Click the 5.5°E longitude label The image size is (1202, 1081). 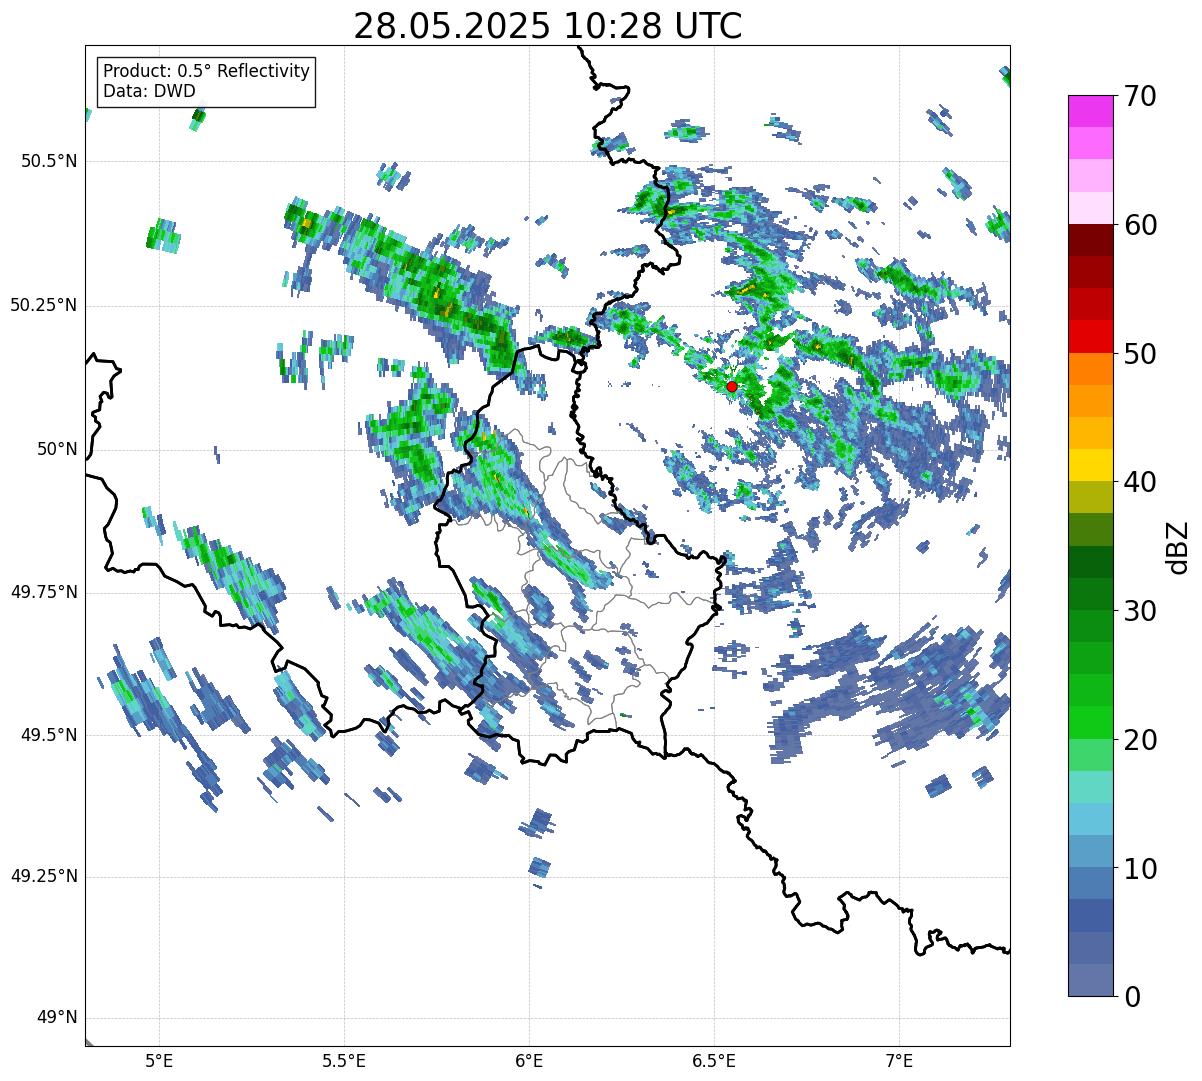click(x=345, y=1061)
